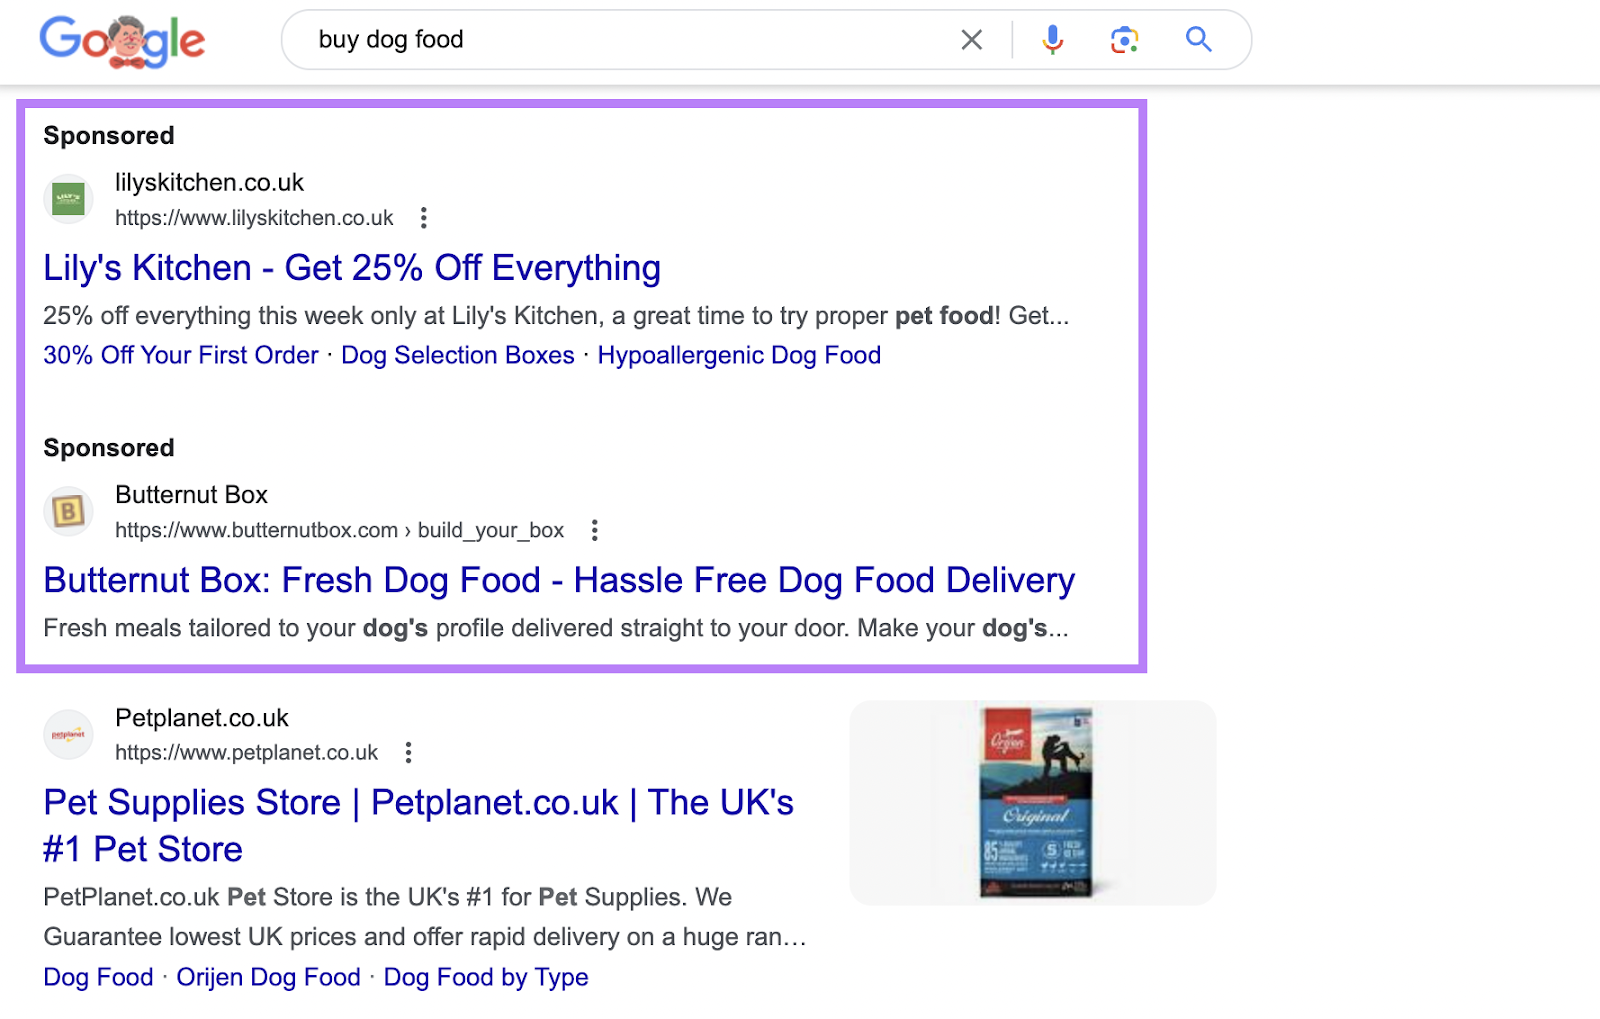This screenshot has width=1600, height=1019.
Task: Follow the 30% Off Your First Order sitelink
Action: click(180, 355)
